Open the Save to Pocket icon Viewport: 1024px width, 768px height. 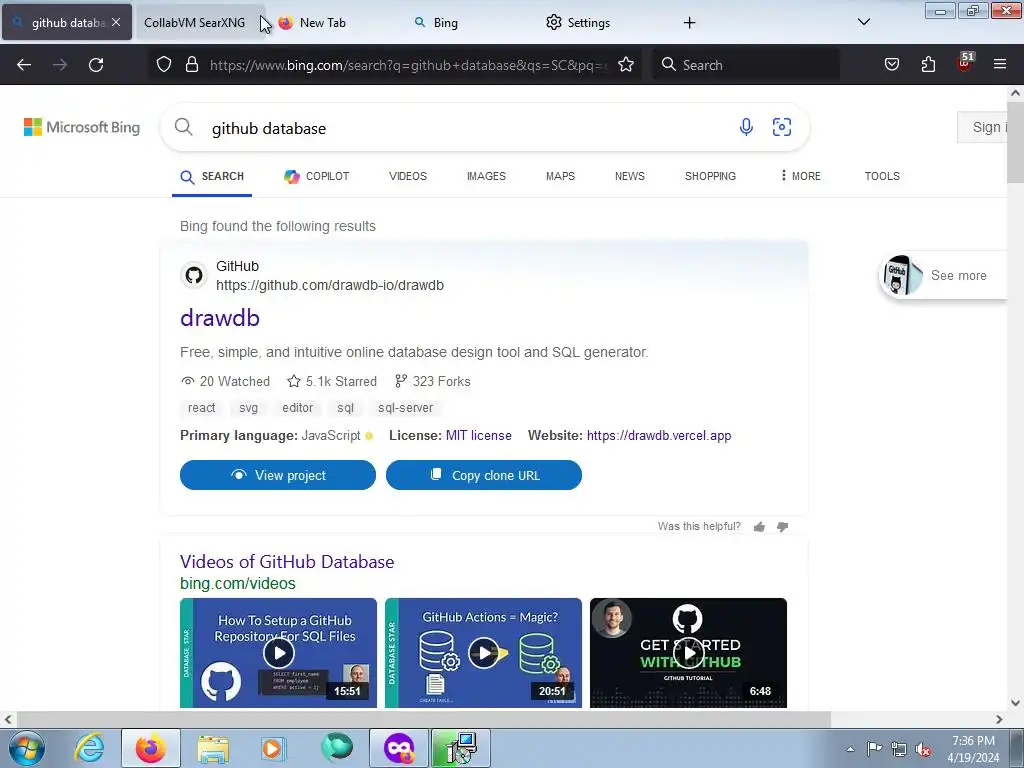pos(891,65)
